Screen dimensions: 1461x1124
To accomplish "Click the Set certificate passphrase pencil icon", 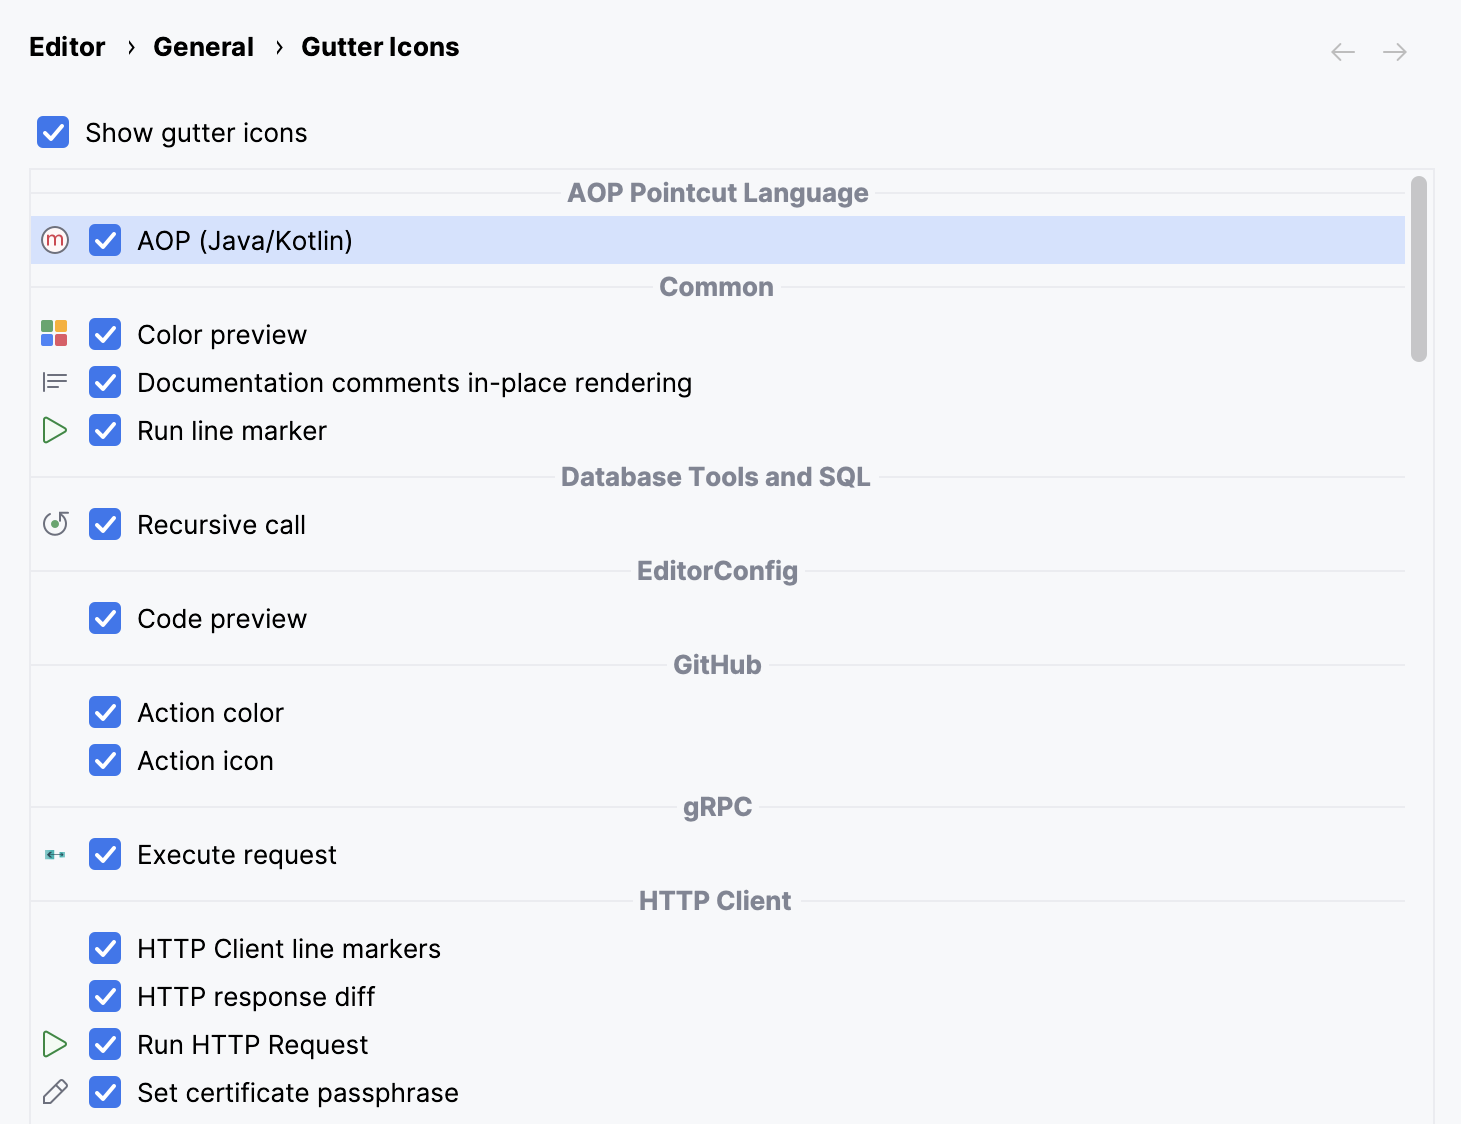I will click(x=55, y=1092).
